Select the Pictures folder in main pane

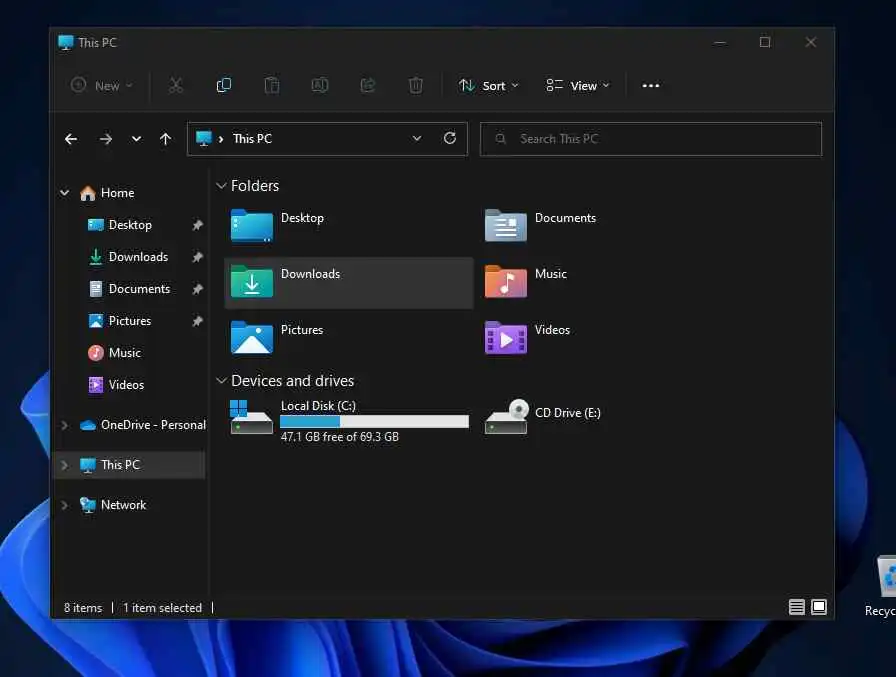(349, 338)
